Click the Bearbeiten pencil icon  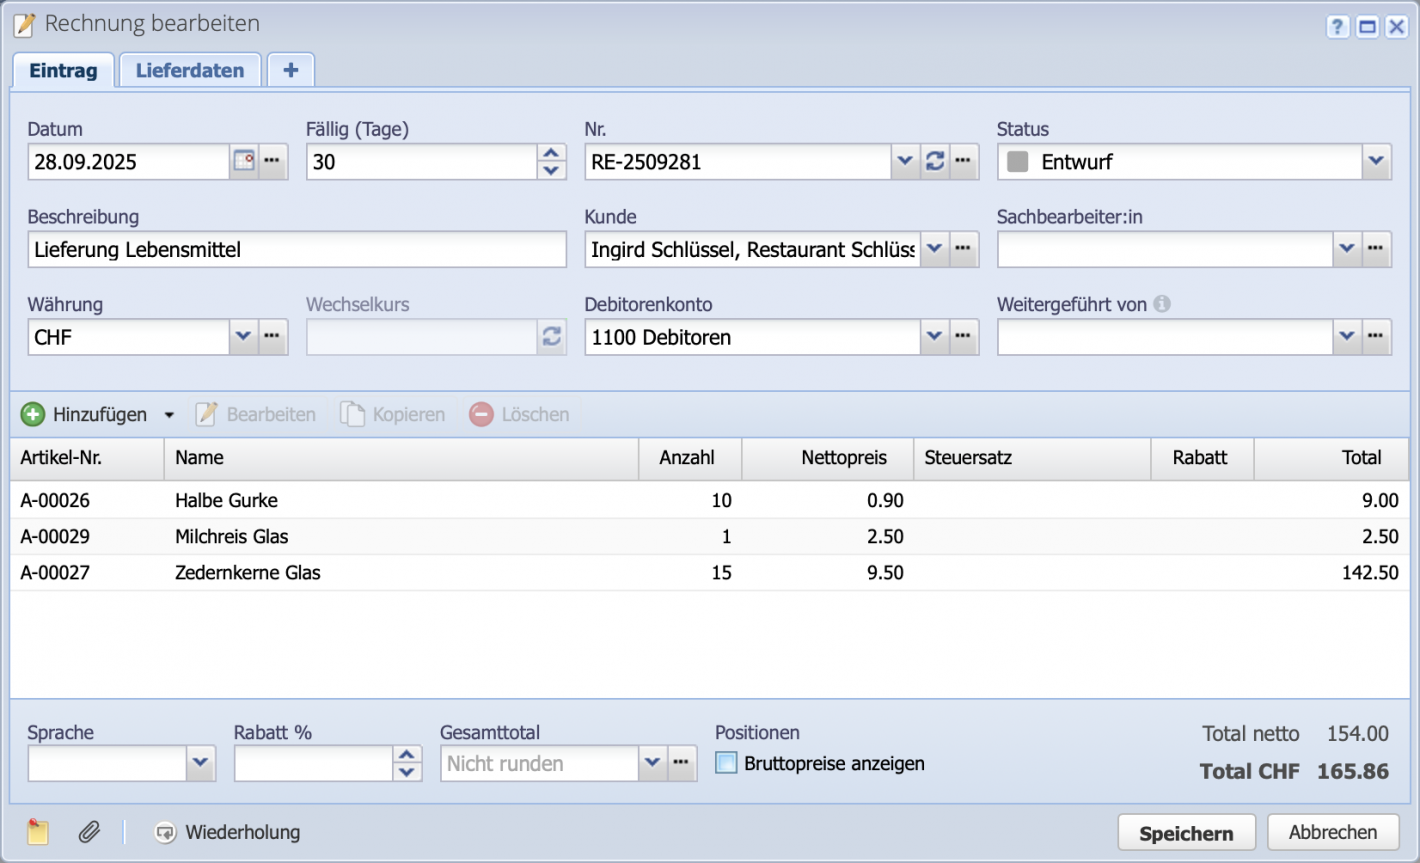[x=207, y=414]
